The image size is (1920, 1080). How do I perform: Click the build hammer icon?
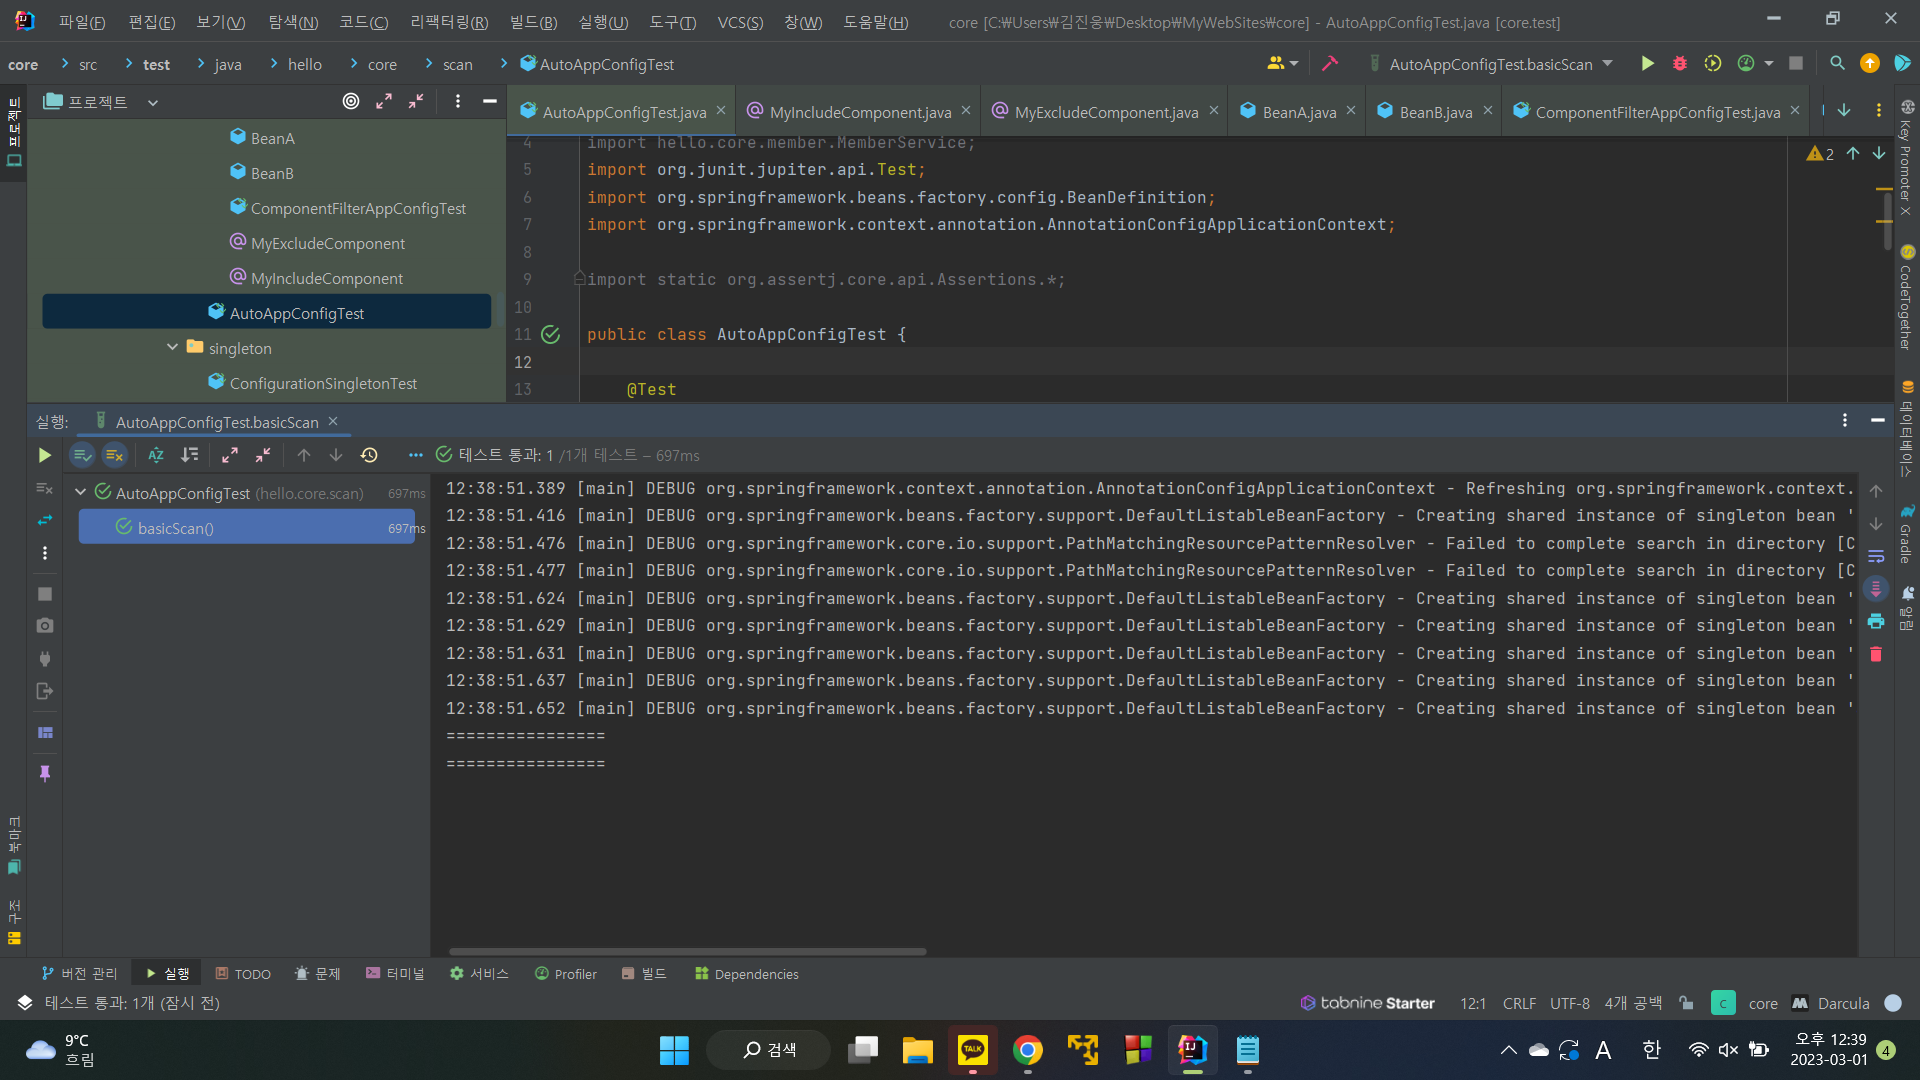tap(1329, 63)
